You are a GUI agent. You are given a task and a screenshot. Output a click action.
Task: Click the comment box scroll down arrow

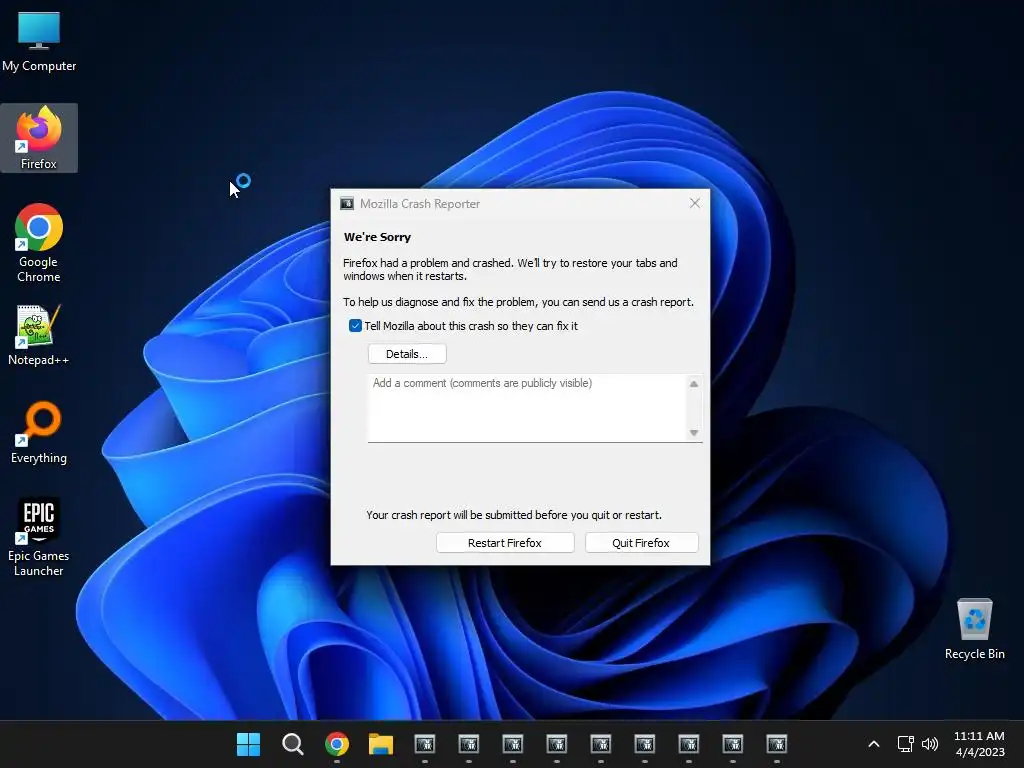[694, 433]
